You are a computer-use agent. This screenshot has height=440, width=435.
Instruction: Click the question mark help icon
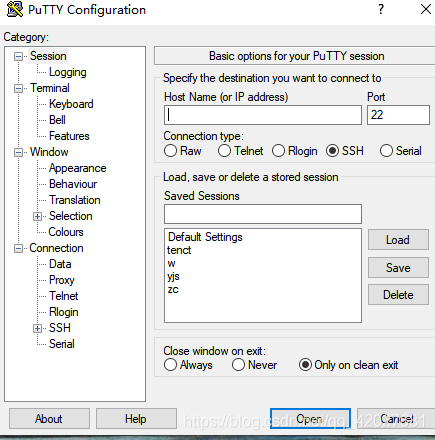(381, 9)
